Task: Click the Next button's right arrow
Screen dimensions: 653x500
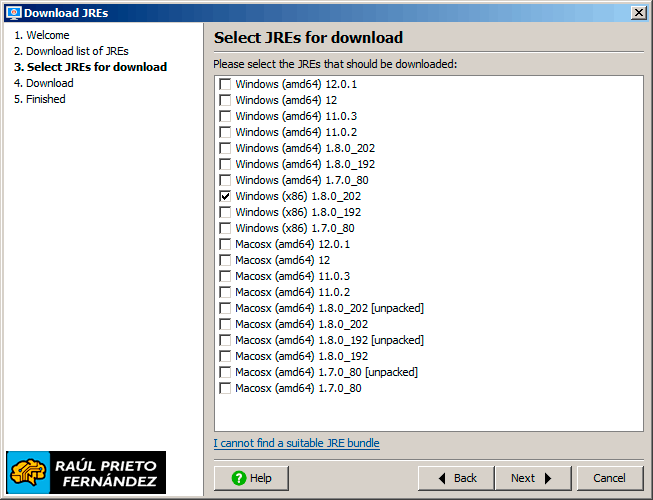Action: (x=549, y=478)
